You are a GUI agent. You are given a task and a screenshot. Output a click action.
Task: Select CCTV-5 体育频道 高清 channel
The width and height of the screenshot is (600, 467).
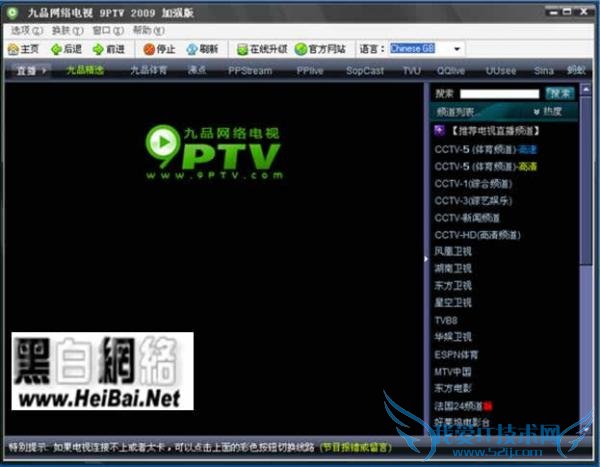pos(485,167)
